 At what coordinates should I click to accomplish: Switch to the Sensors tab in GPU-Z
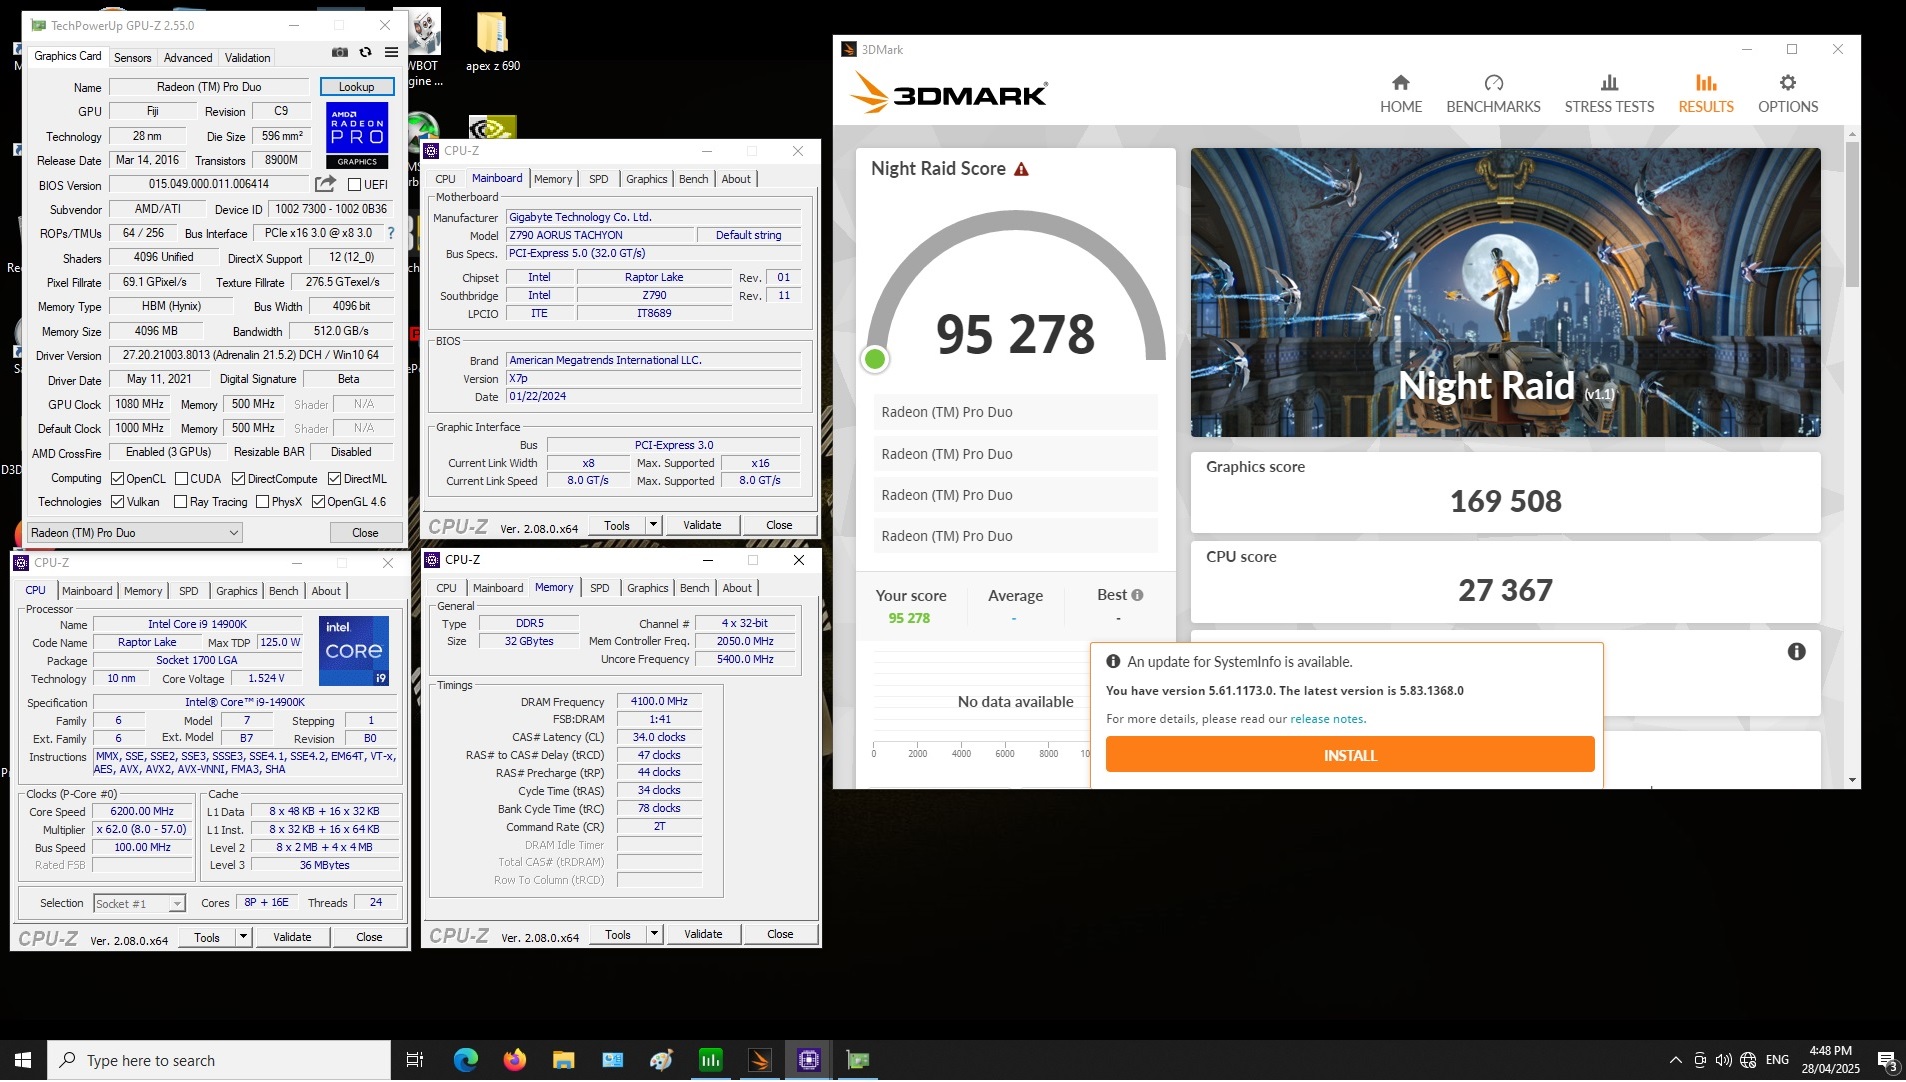tap(132, 59)
